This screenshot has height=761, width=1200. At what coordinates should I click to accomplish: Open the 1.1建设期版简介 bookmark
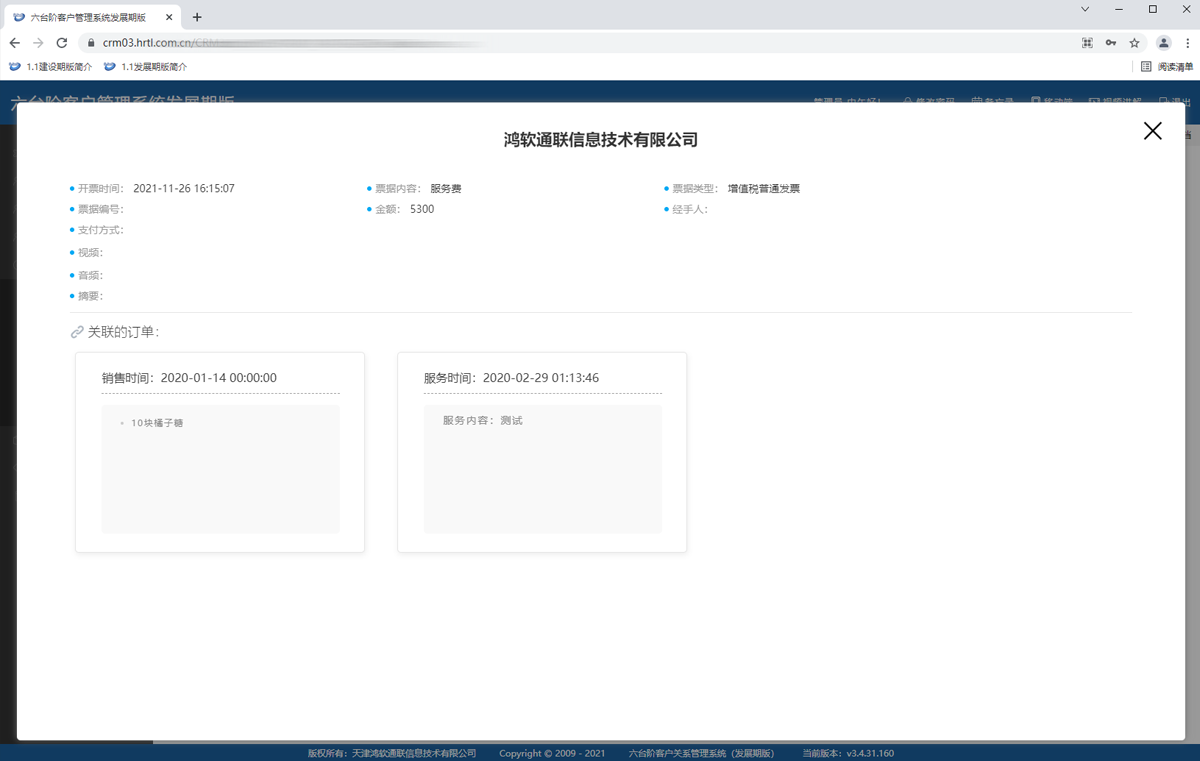pyautogui.click(x=51, y=67)
